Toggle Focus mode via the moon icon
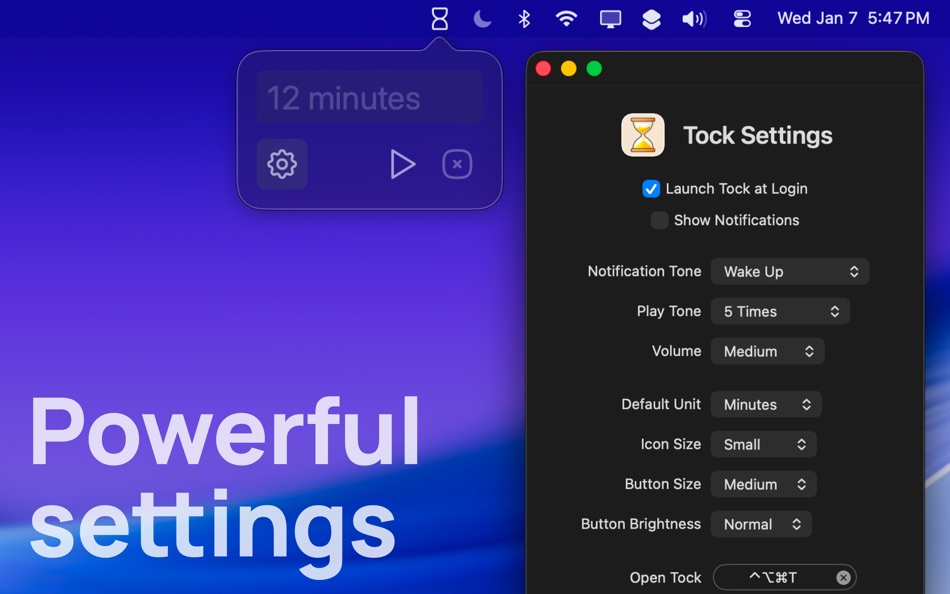 coord(481,17)
